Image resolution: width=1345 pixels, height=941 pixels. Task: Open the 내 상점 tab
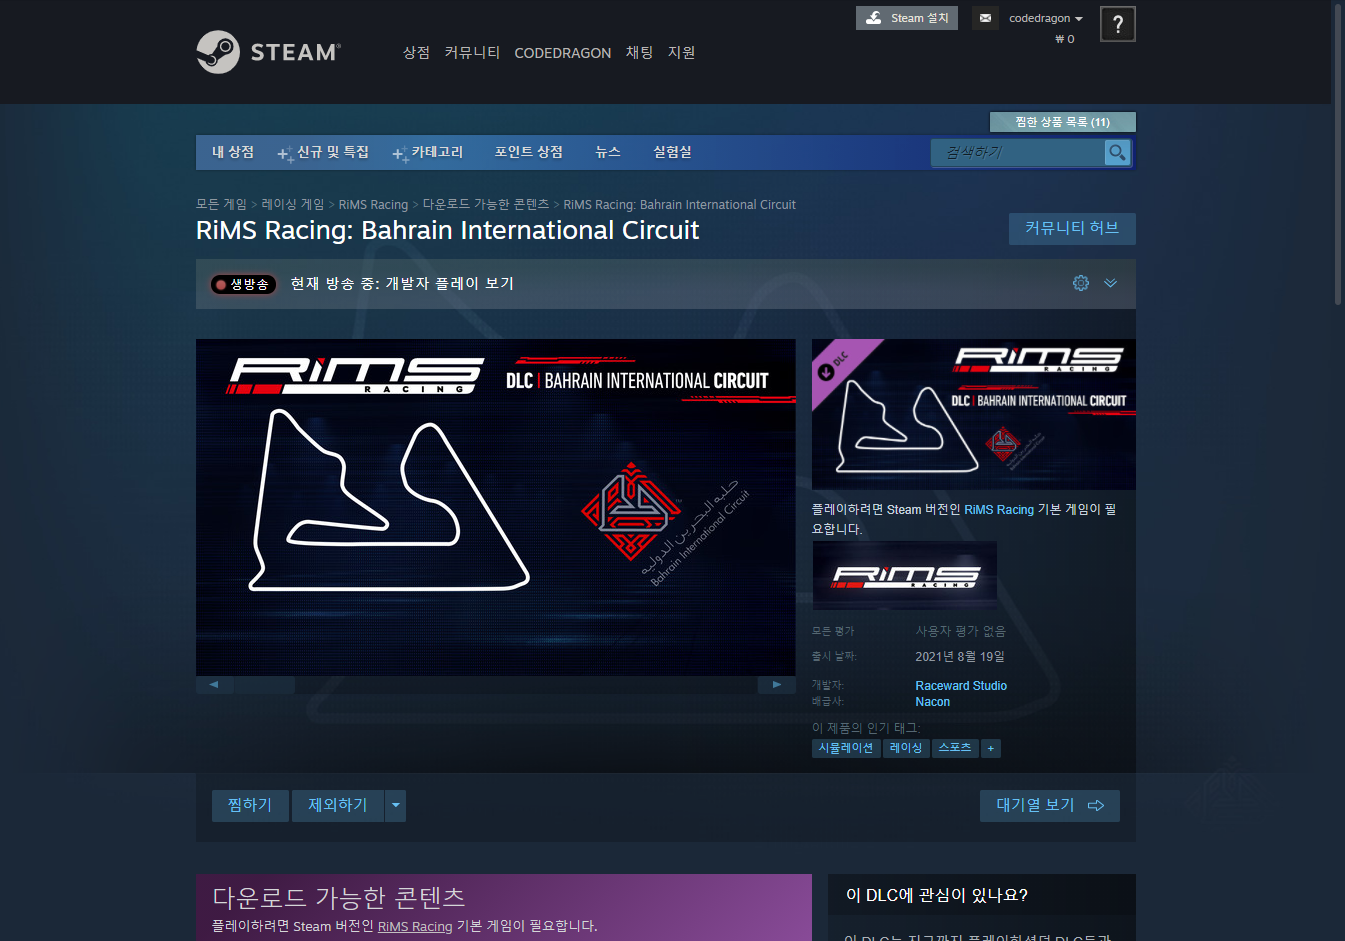233,152
